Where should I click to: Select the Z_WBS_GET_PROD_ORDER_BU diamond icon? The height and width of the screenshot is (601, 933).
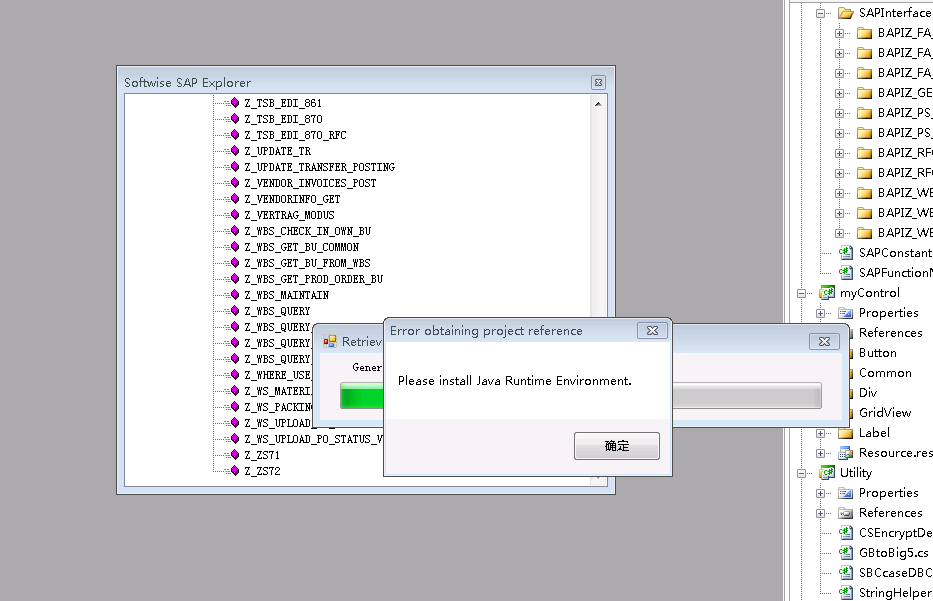tap(235, 279)
